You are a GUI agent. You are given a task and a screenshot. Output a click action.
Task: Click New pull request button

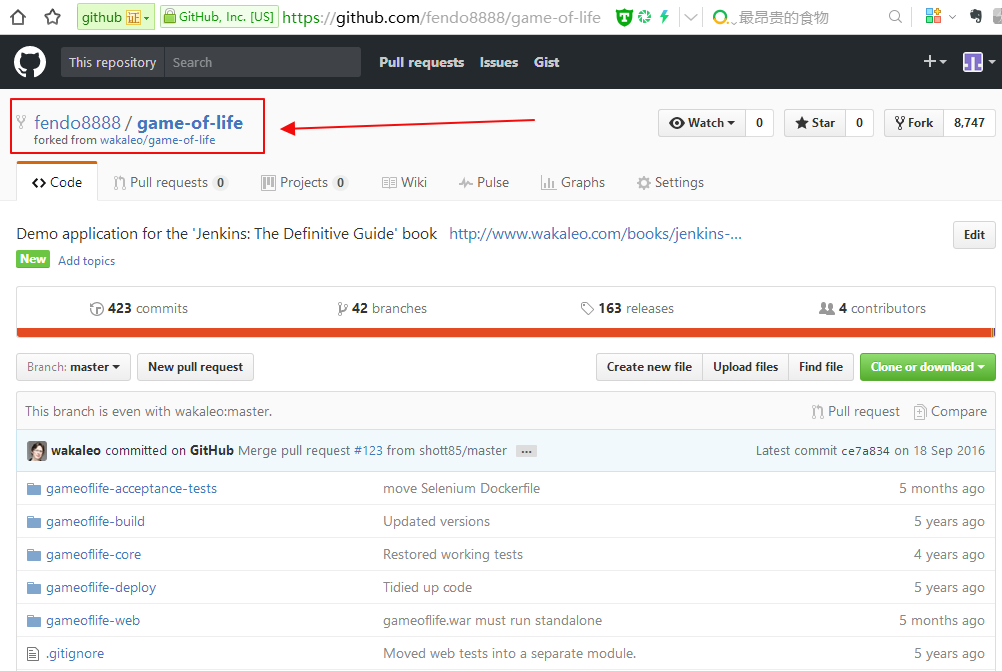(x=196, y=367)
